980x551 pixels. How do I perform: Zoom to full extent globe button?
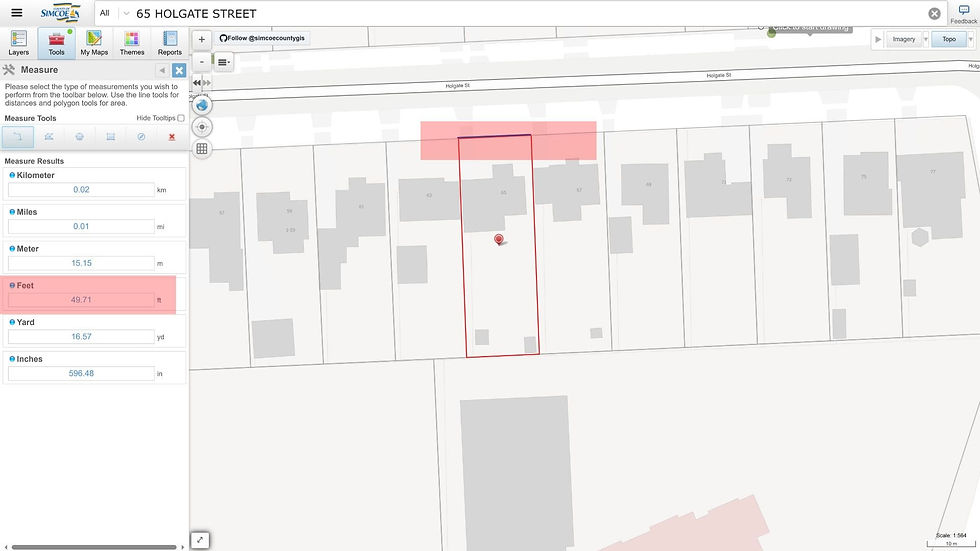point(202,105)
